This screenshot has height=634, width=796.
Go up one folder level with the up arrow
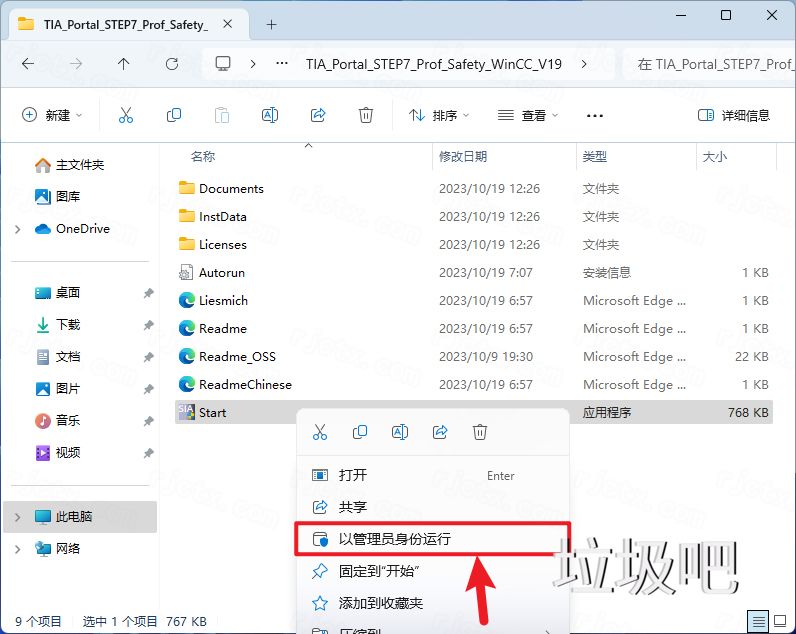[123, 64]
